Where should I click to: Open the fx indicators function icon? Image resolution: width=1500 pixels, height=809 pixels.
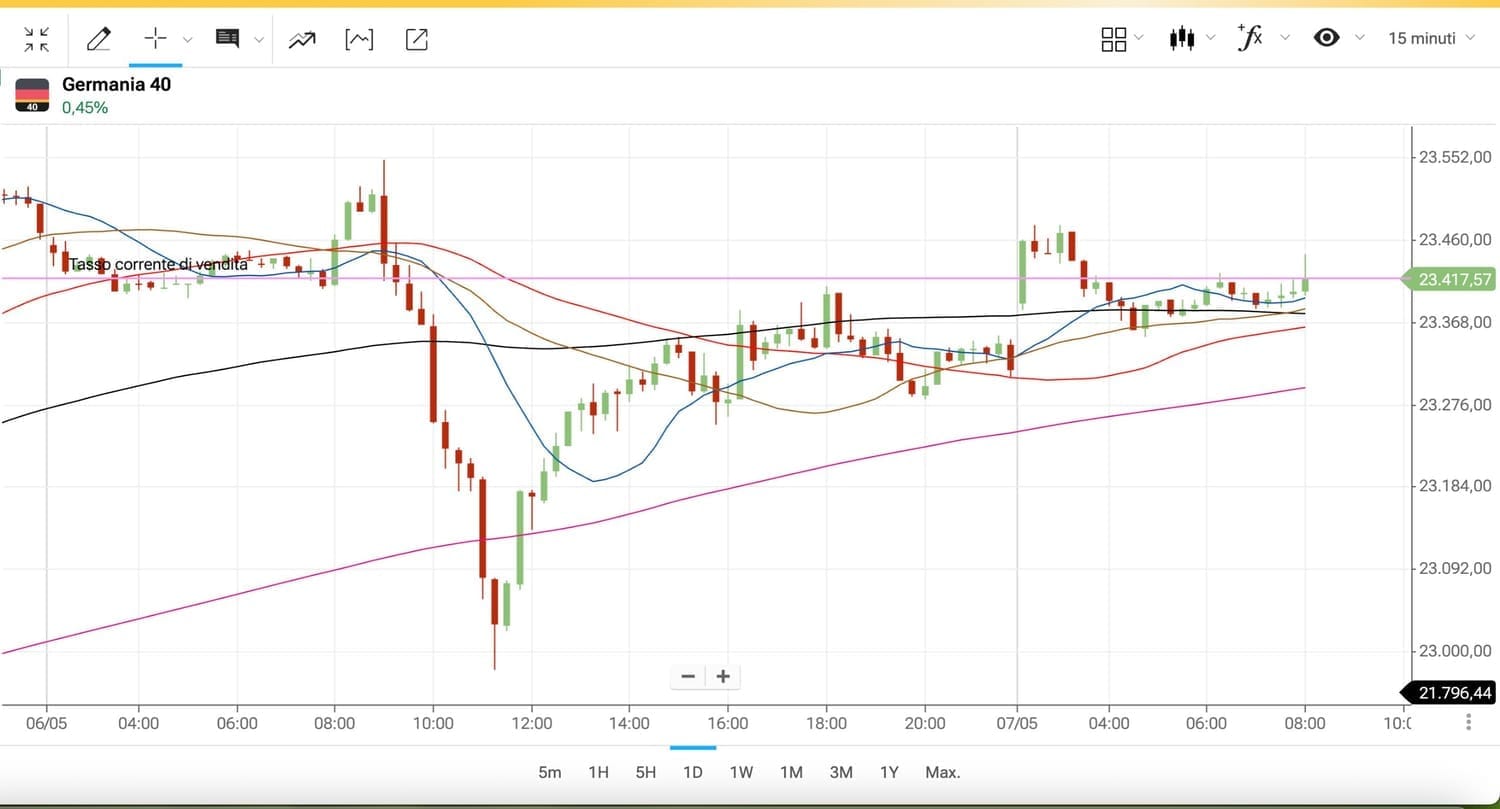(x=1250, y=38)
